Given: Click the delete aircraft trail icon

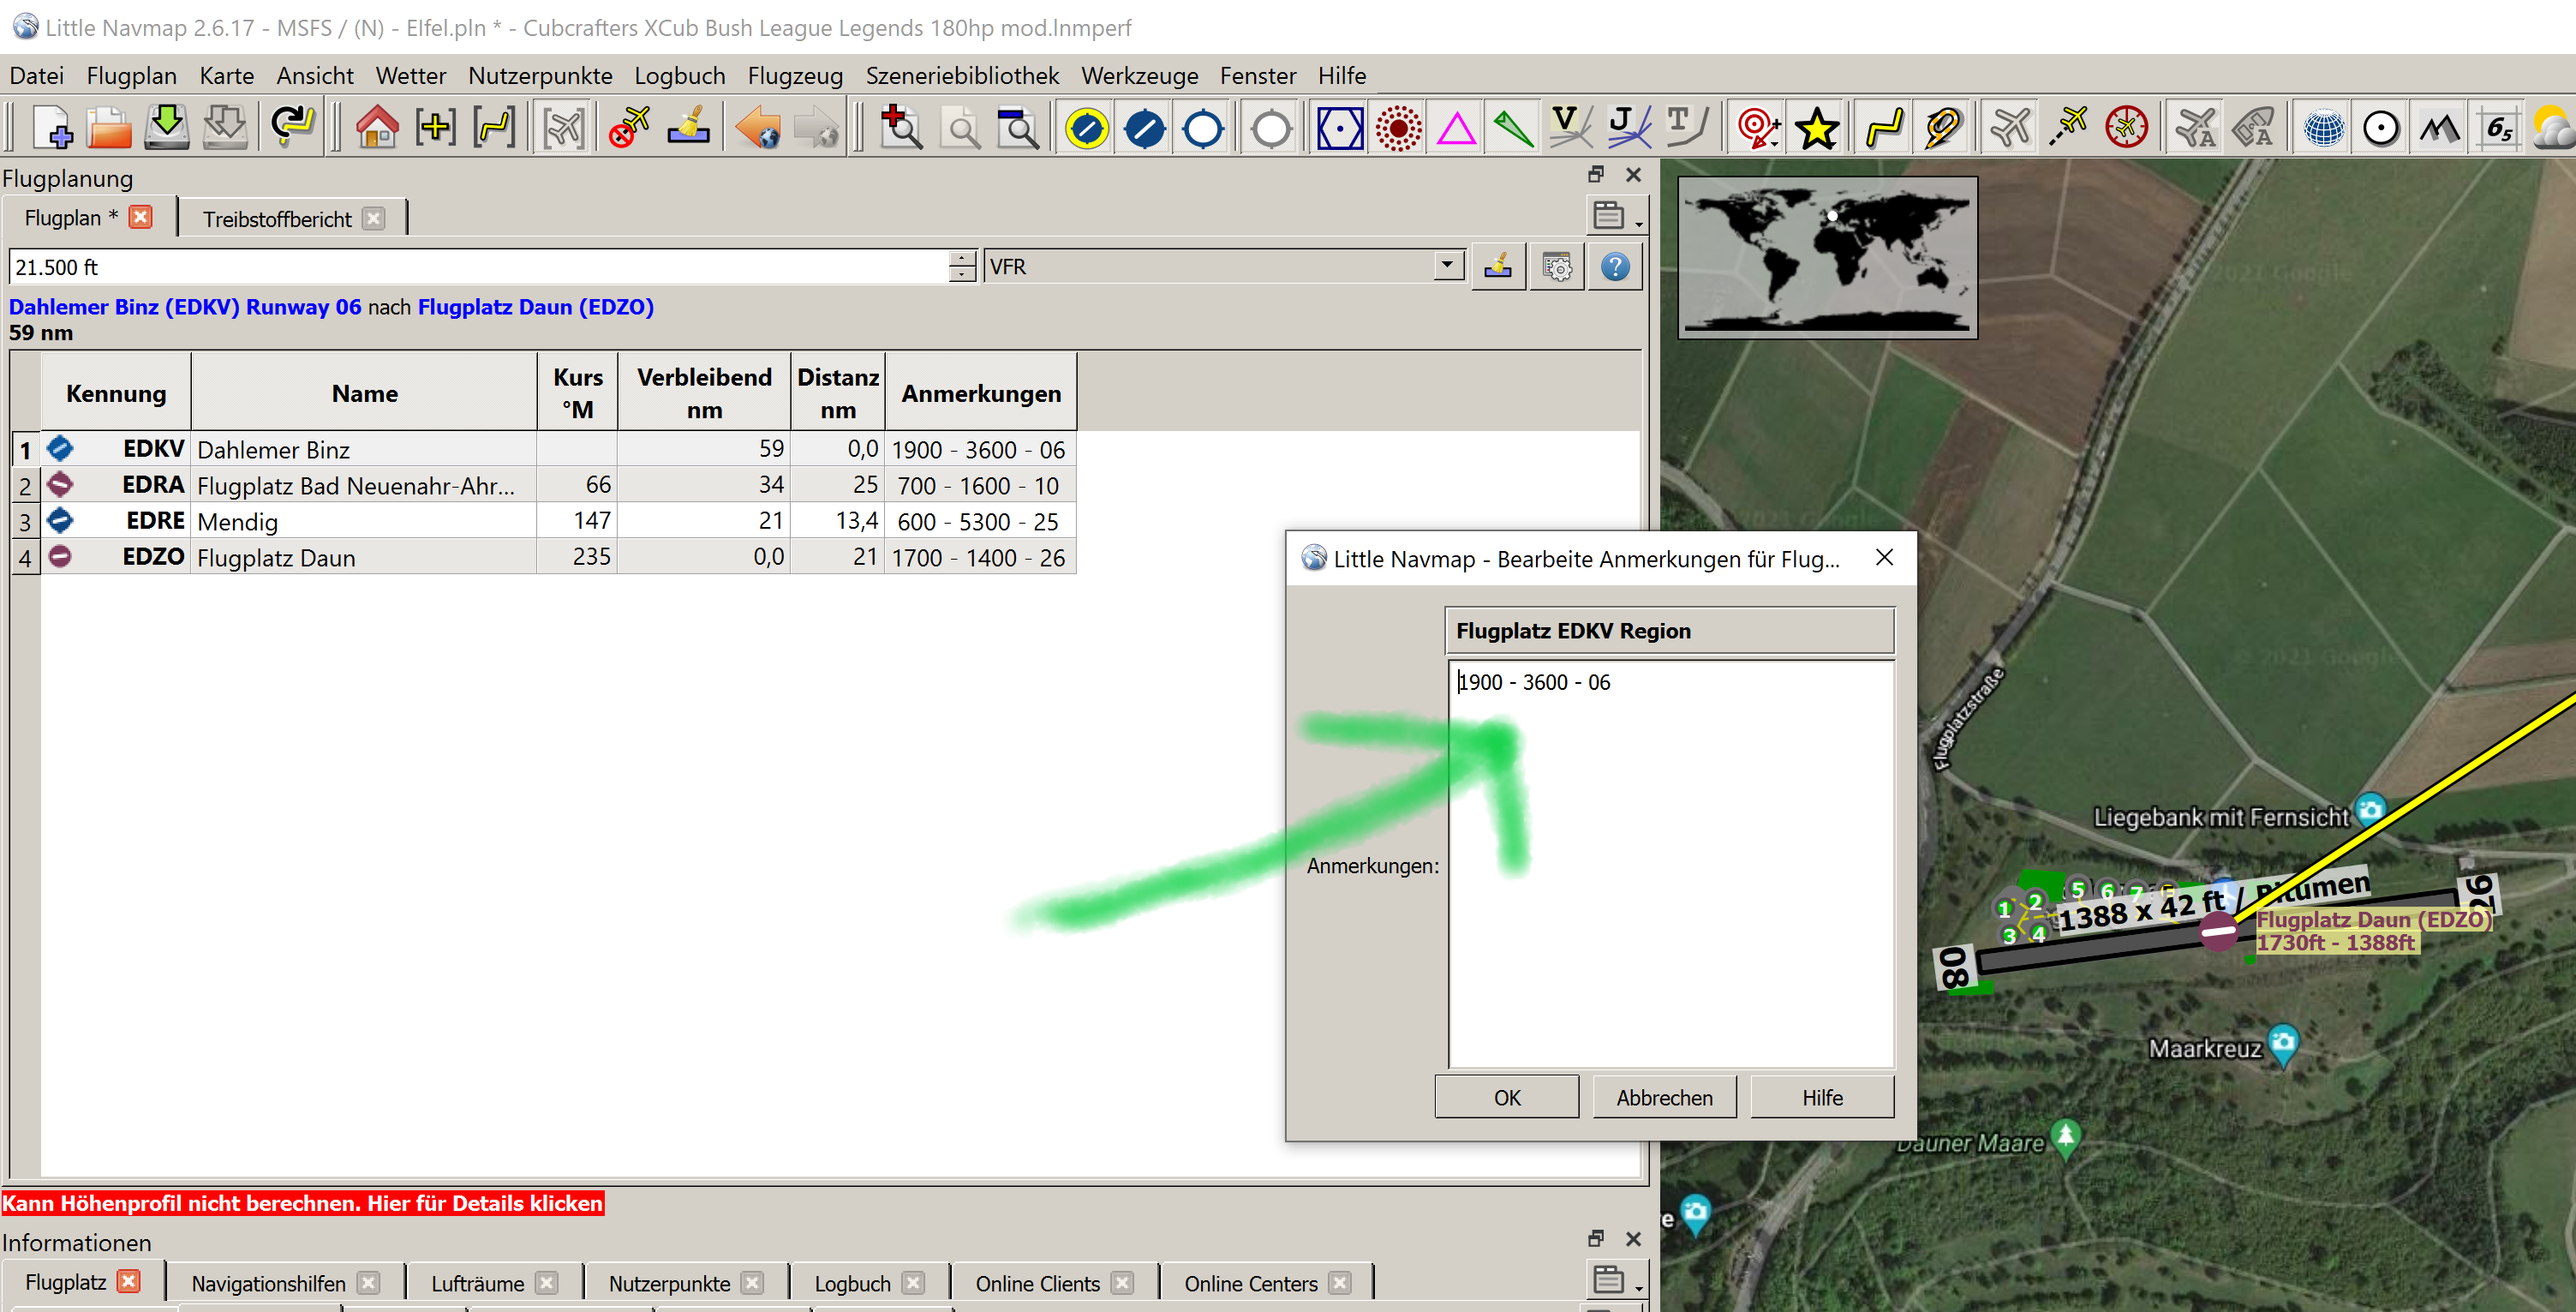Looking at the screenshot, I should 630,128.
